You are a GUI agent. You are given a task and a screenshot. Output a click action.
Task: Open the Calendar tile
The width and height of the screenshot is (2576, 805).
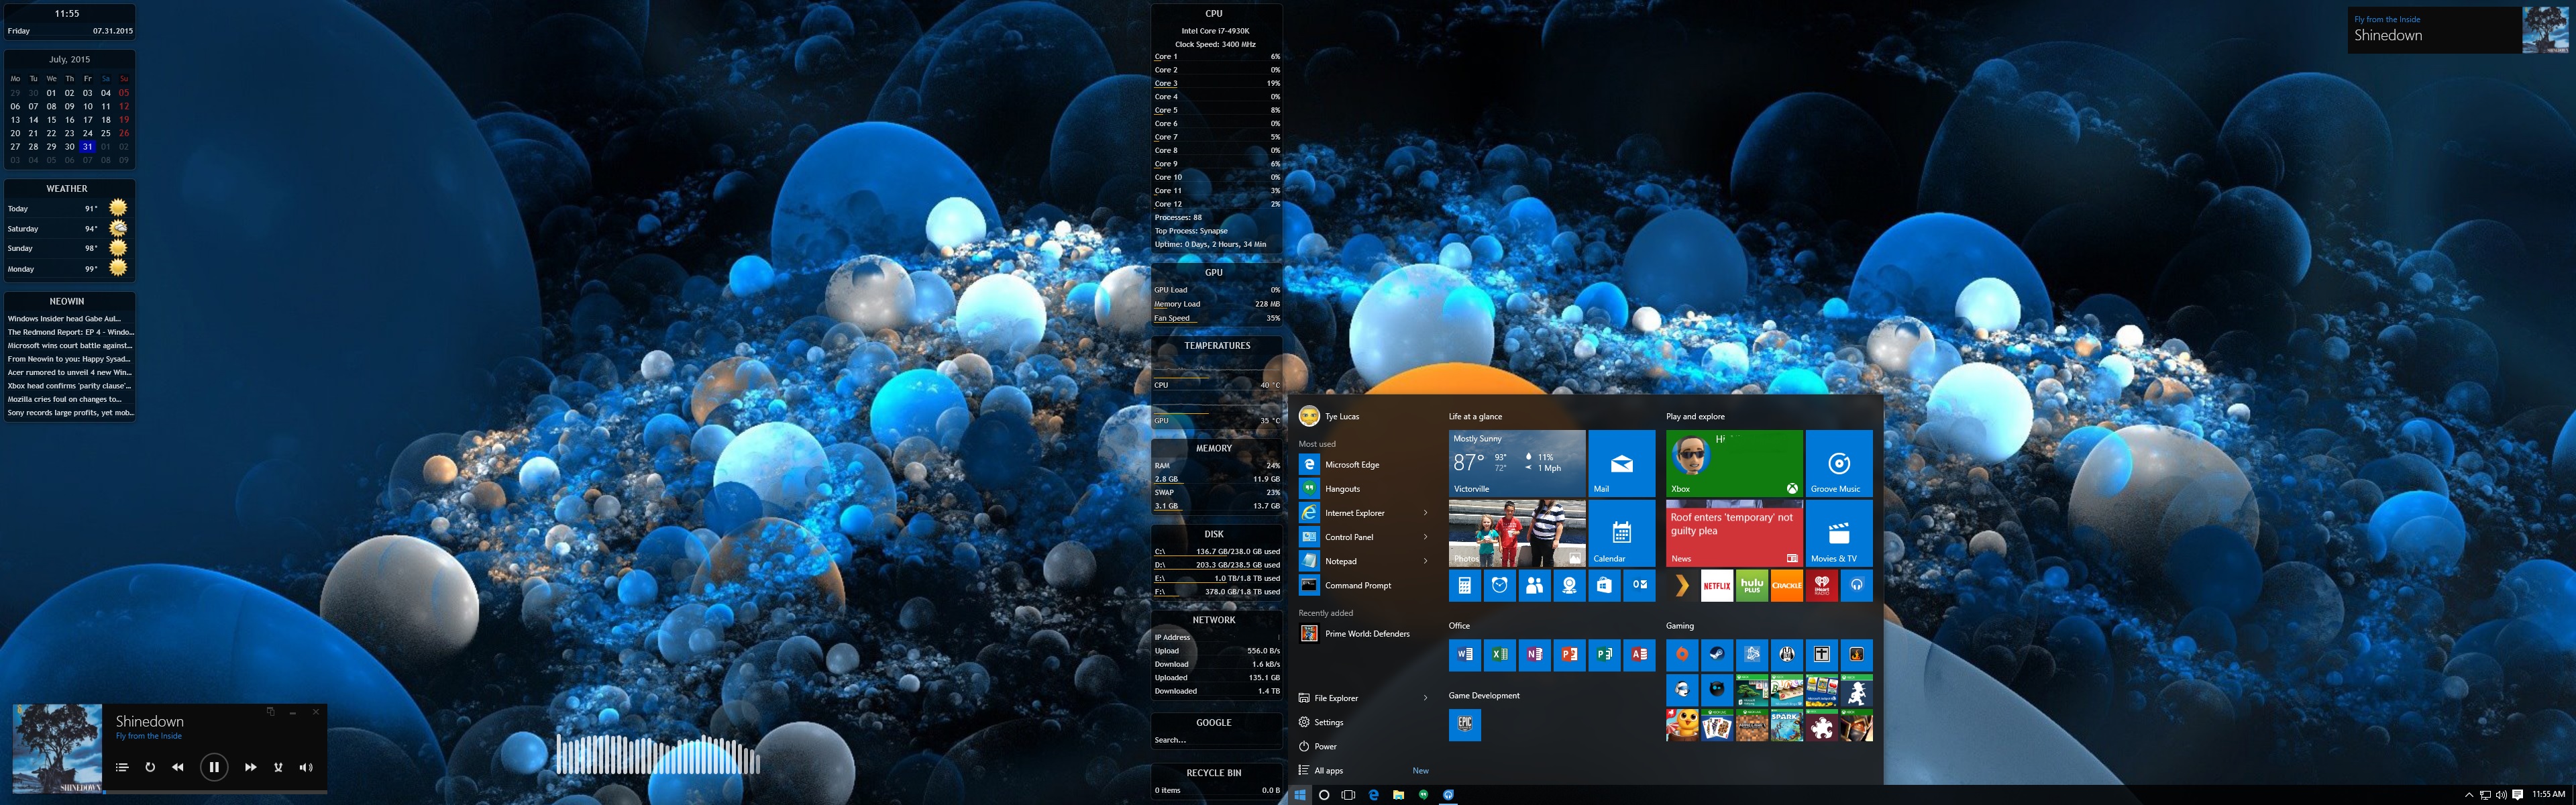coord(1621,533)
